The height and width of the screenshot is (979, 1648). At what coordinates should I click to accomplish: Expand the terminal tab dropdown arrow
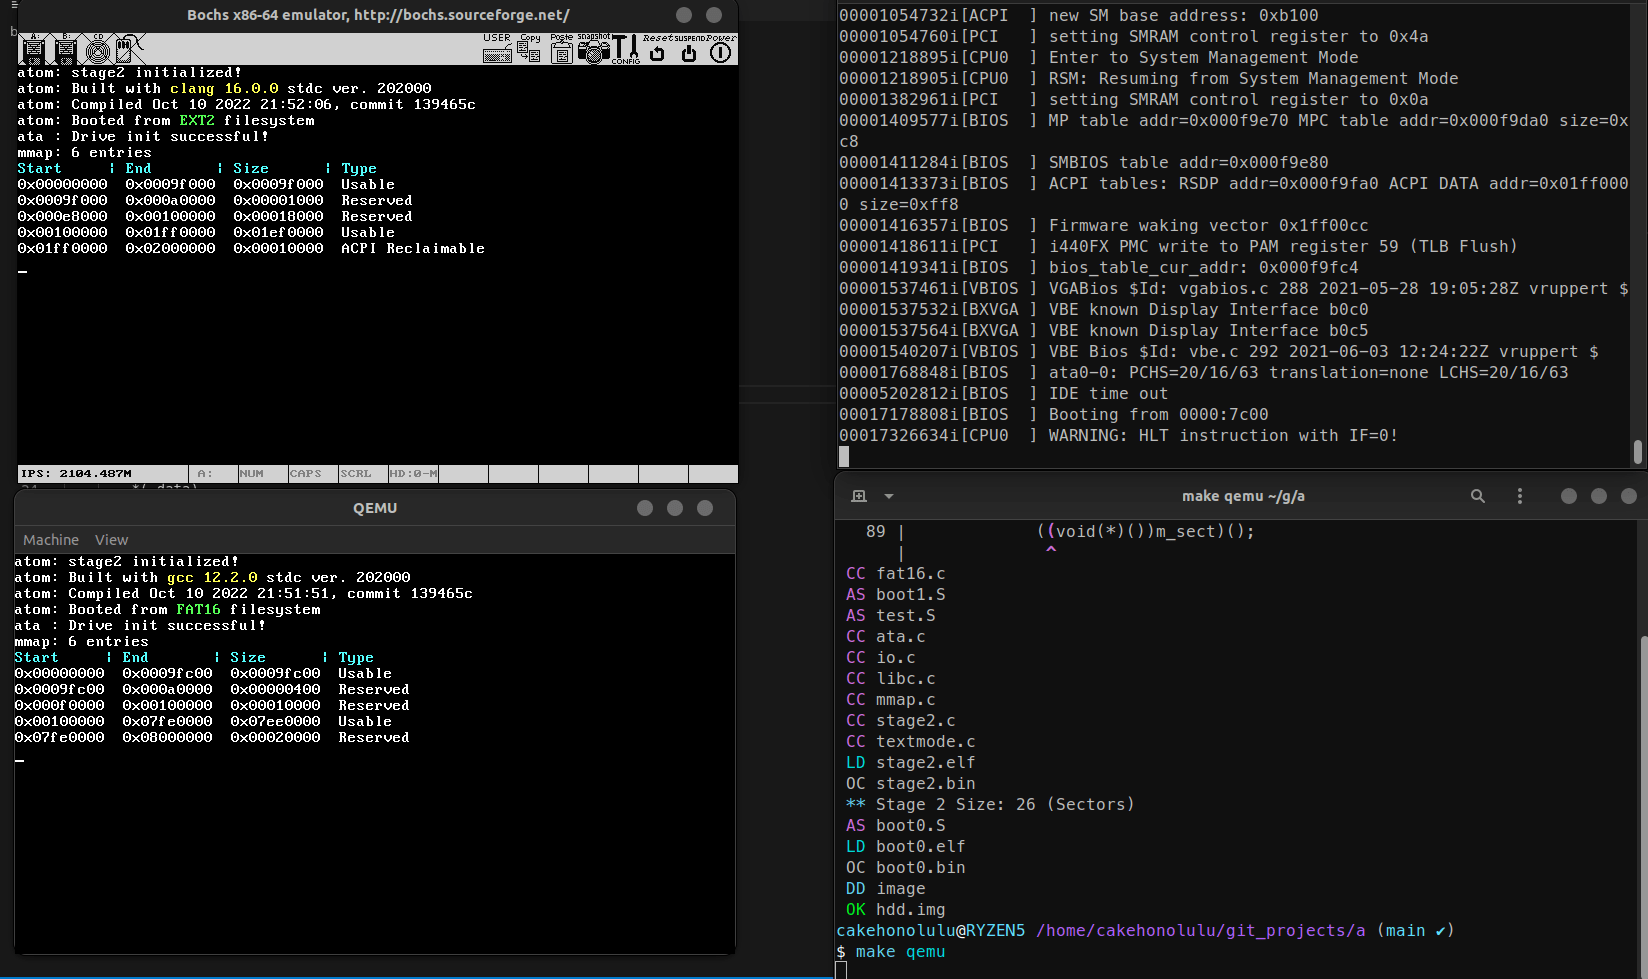pos(889,496)
